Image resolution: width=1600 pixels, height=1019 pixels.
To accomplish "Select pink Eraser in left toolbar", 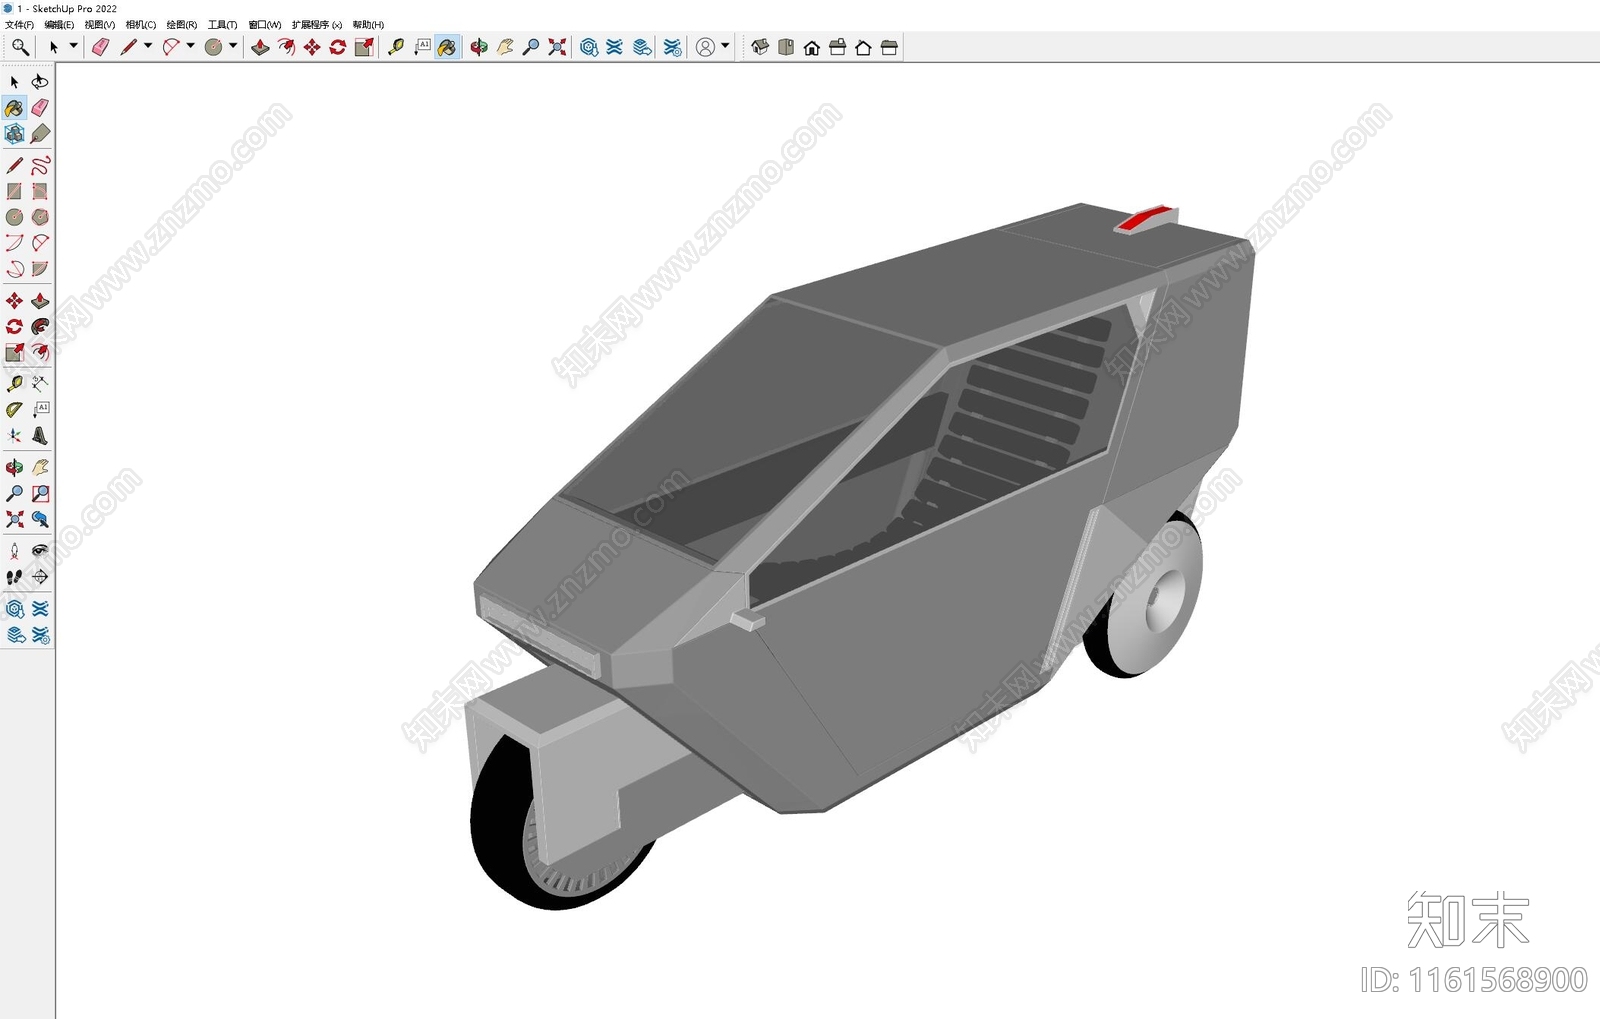I will pyautogui.click(x=40, y=108).
